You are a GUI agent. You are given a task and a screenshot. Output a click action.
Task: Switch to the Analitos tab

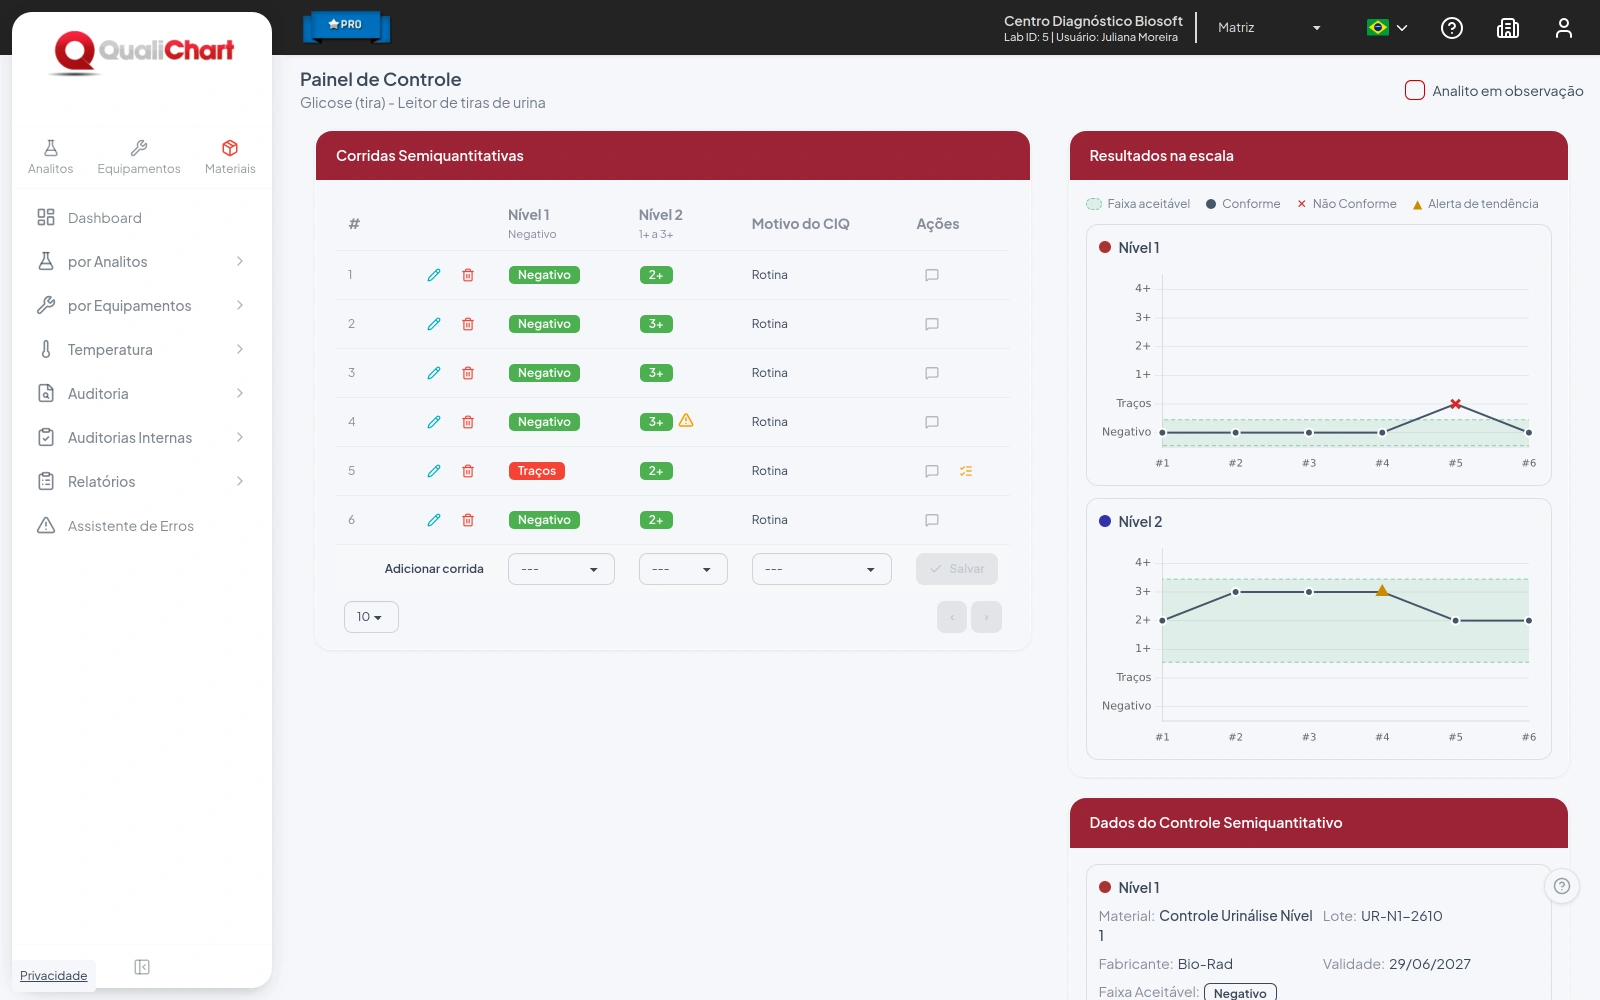tap(50, 158)
